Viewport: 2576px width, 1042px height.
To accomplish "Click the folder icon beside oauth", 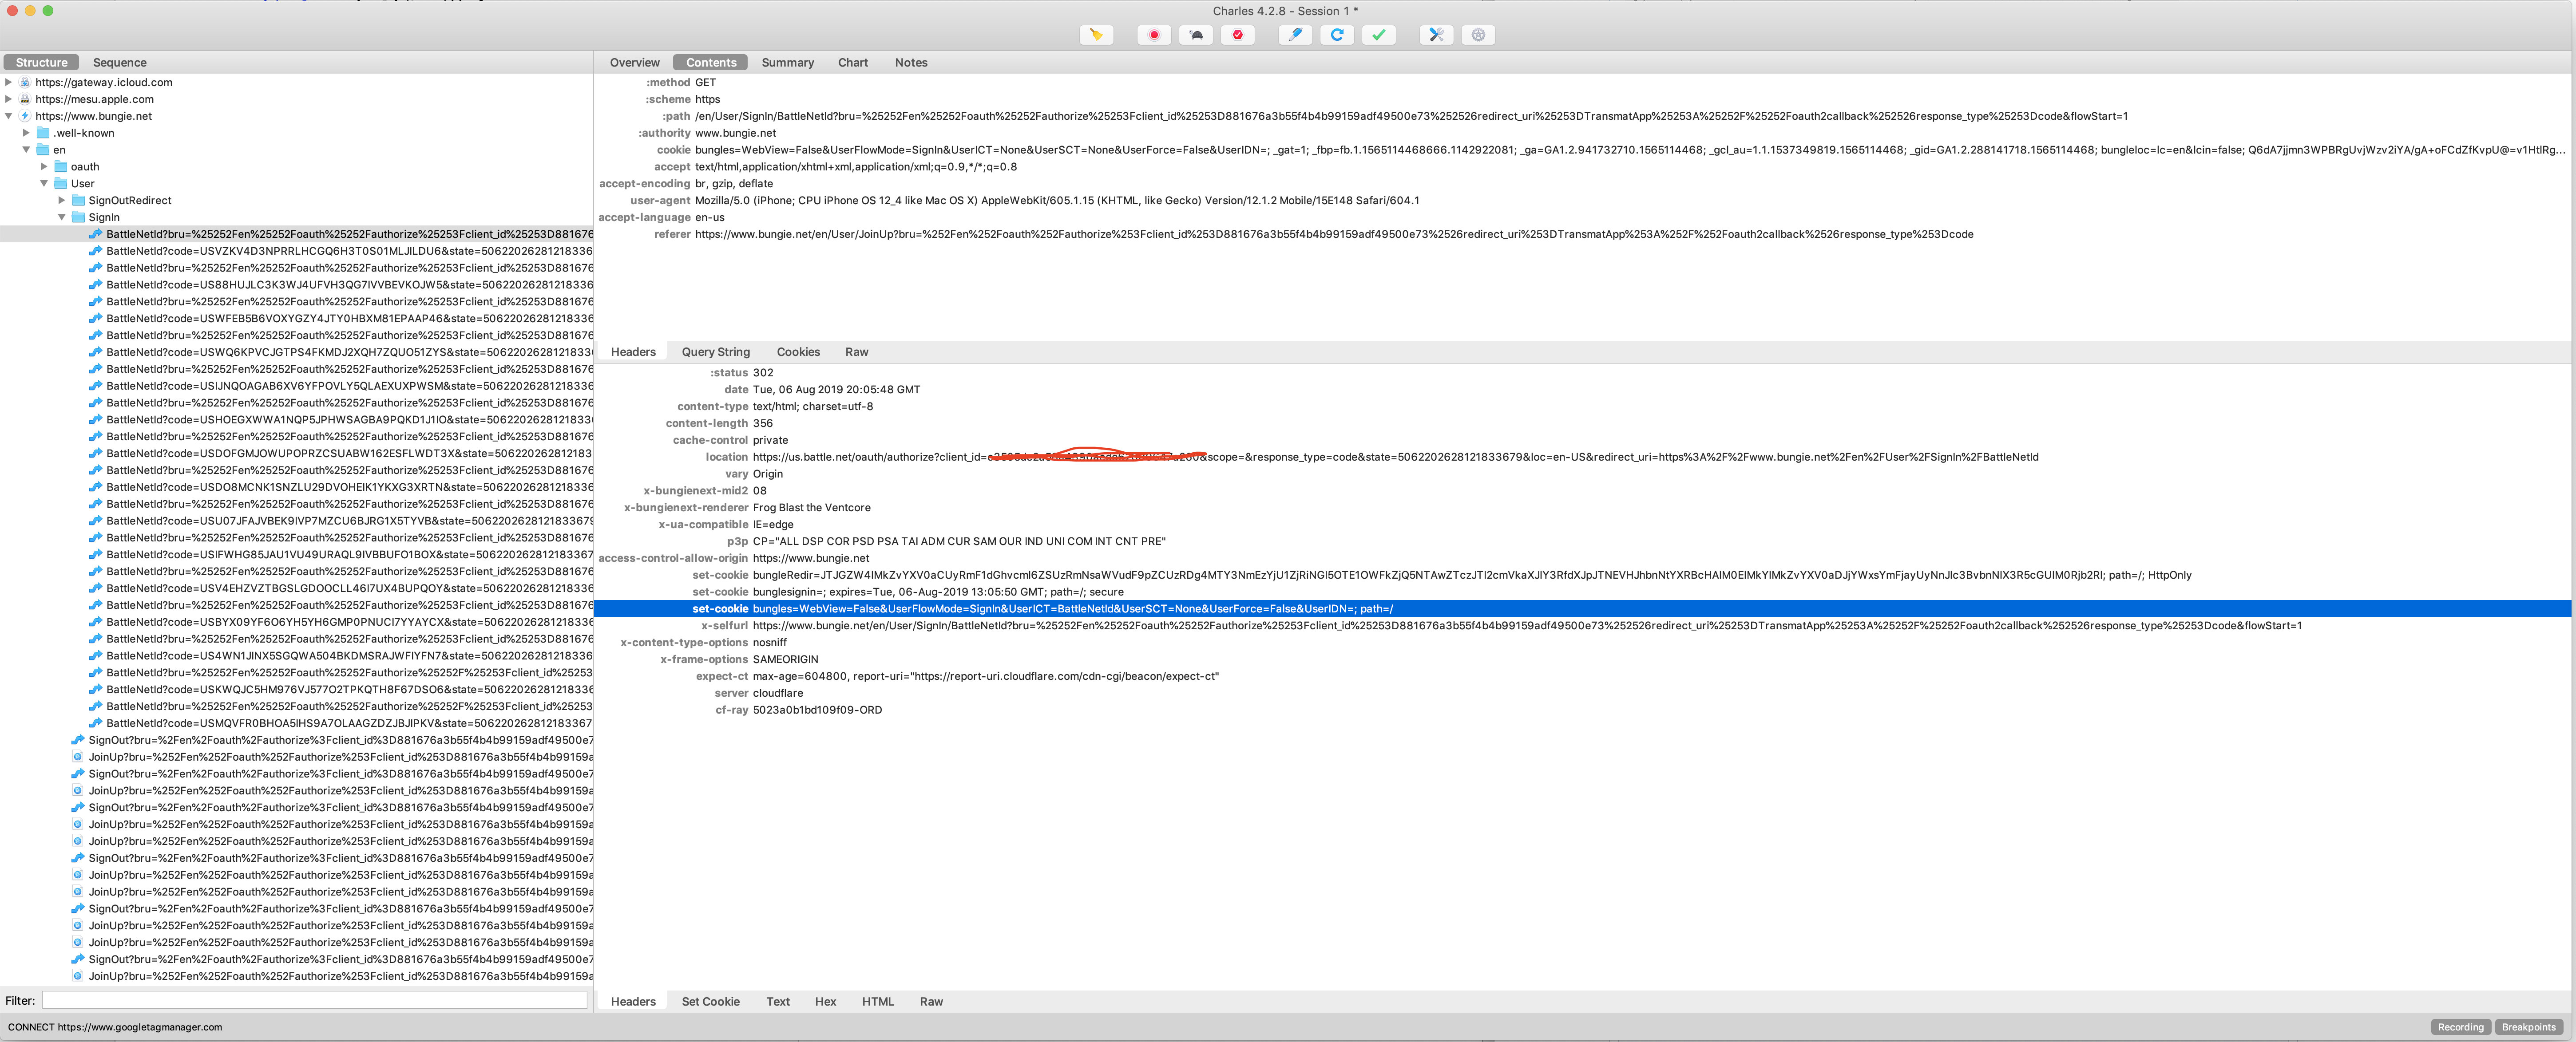I will point(60,167).
